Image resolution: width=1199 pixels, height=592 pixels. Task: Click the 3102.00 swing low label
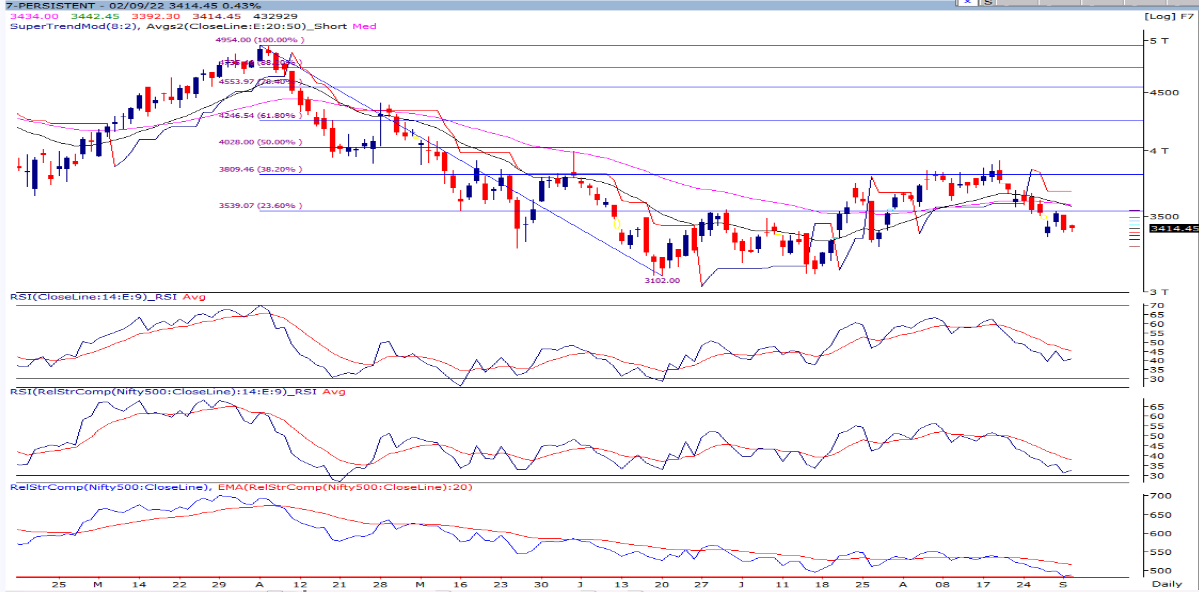tap(662, 281)
